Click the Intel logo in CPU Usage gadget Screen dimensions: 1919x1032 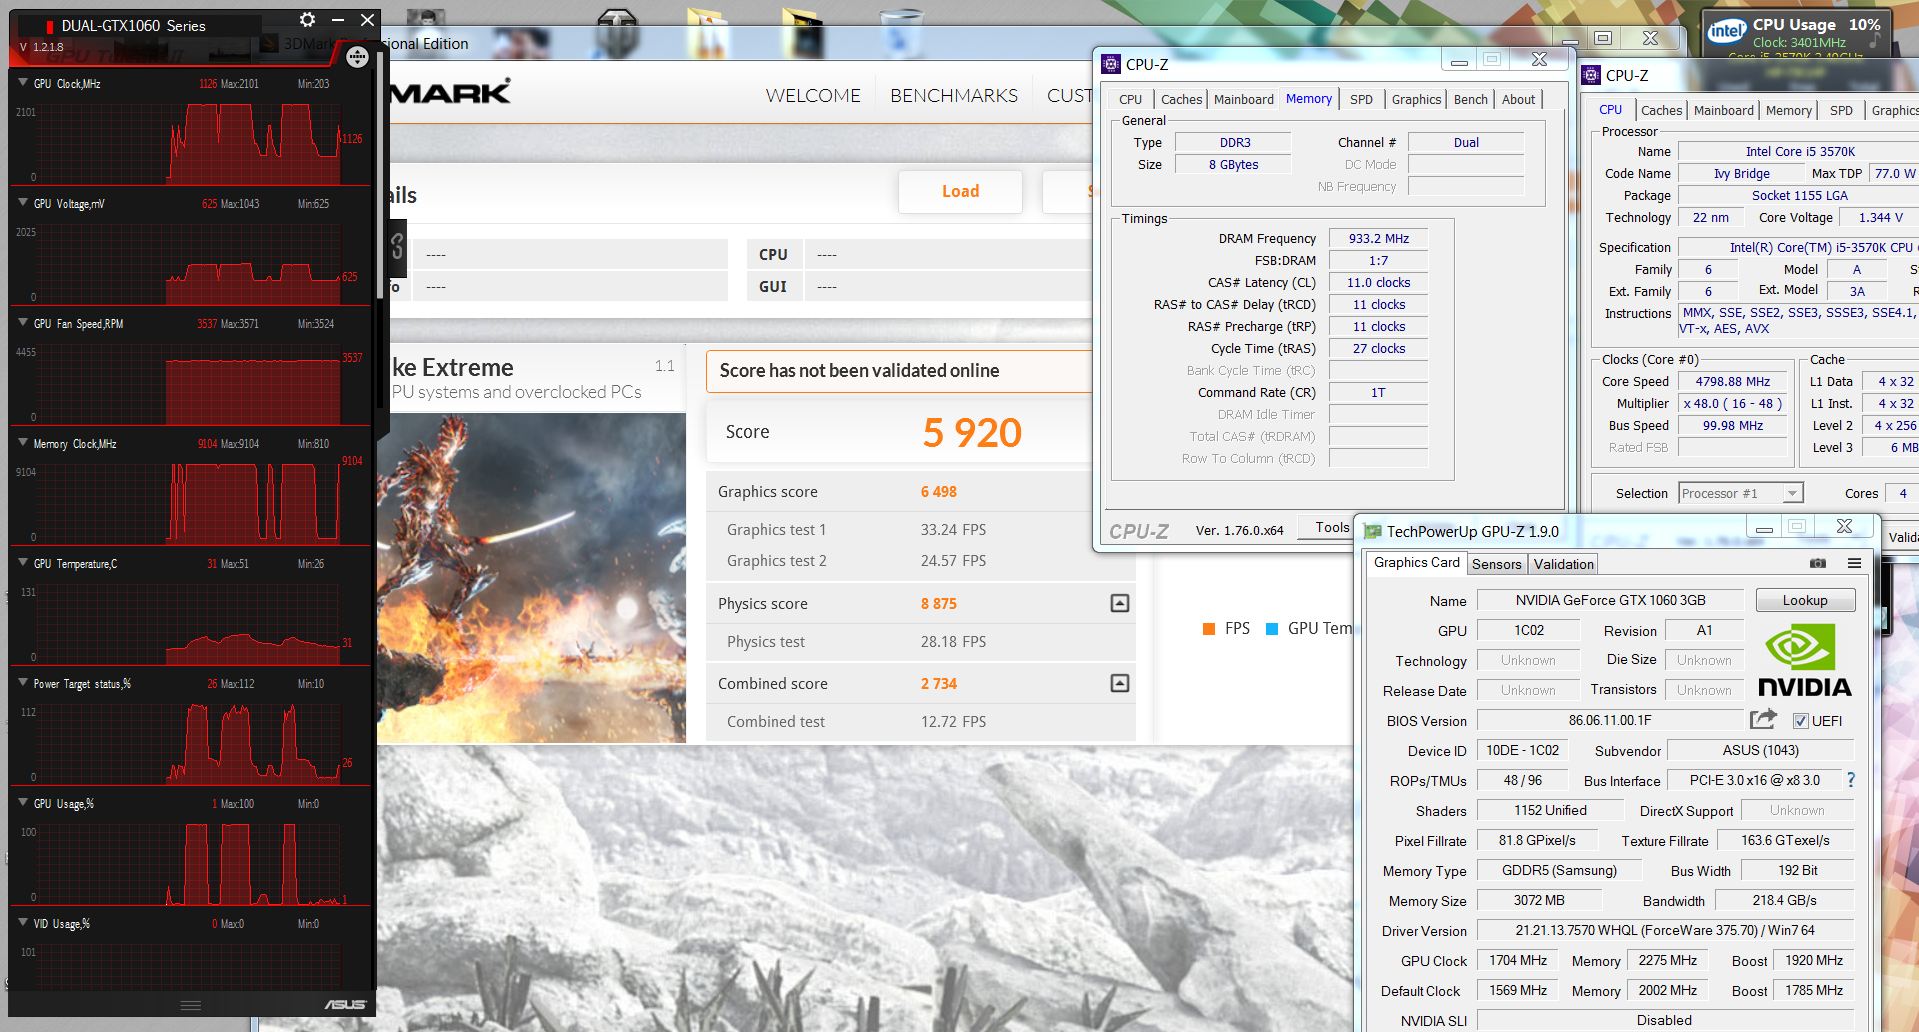click(x=1726, y=31)
